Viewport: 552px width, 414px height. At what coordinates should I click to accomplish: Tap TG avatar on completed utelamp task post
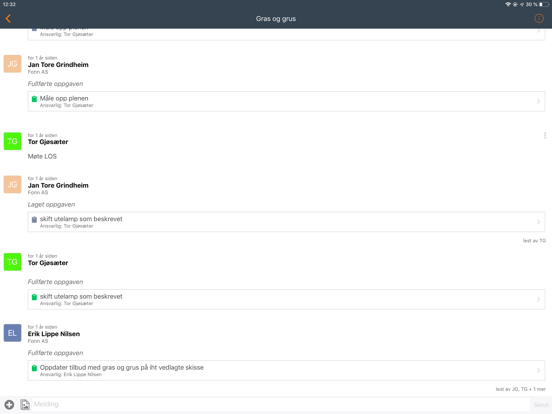pyautogui.click(x=12, y=262)
